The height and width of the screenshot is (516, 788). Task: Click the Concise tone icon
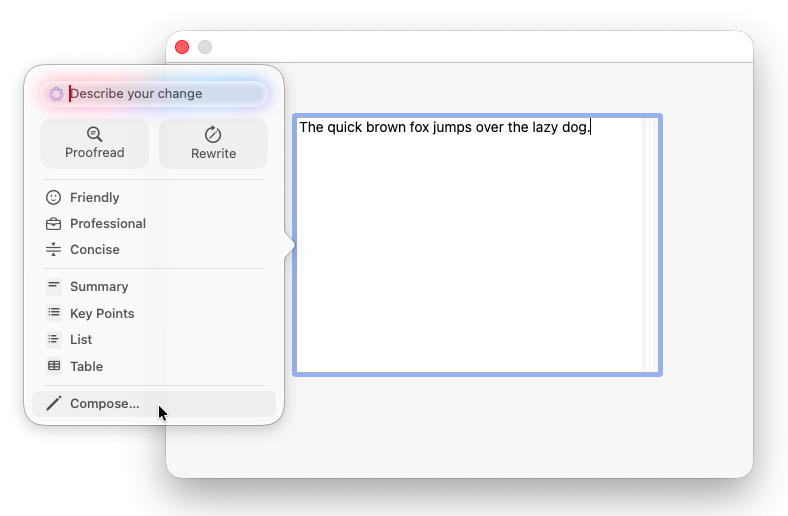coord(54,250)
